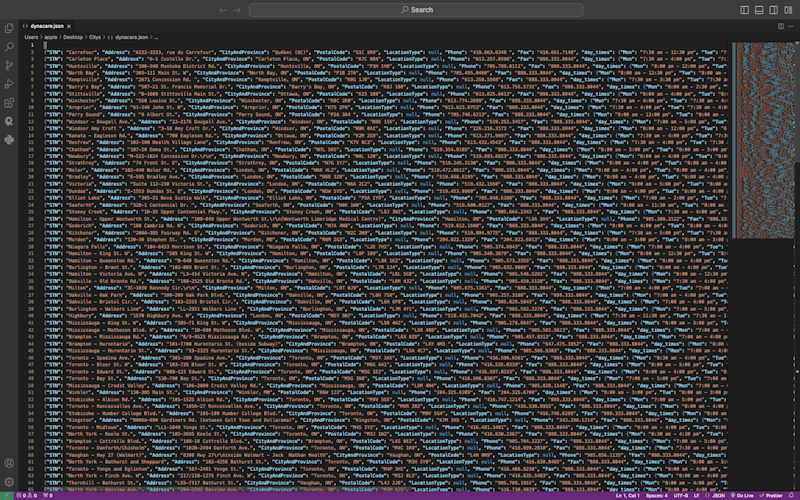Split the editor to the right
Screen dimensions: 800x500
coord(781,26)
